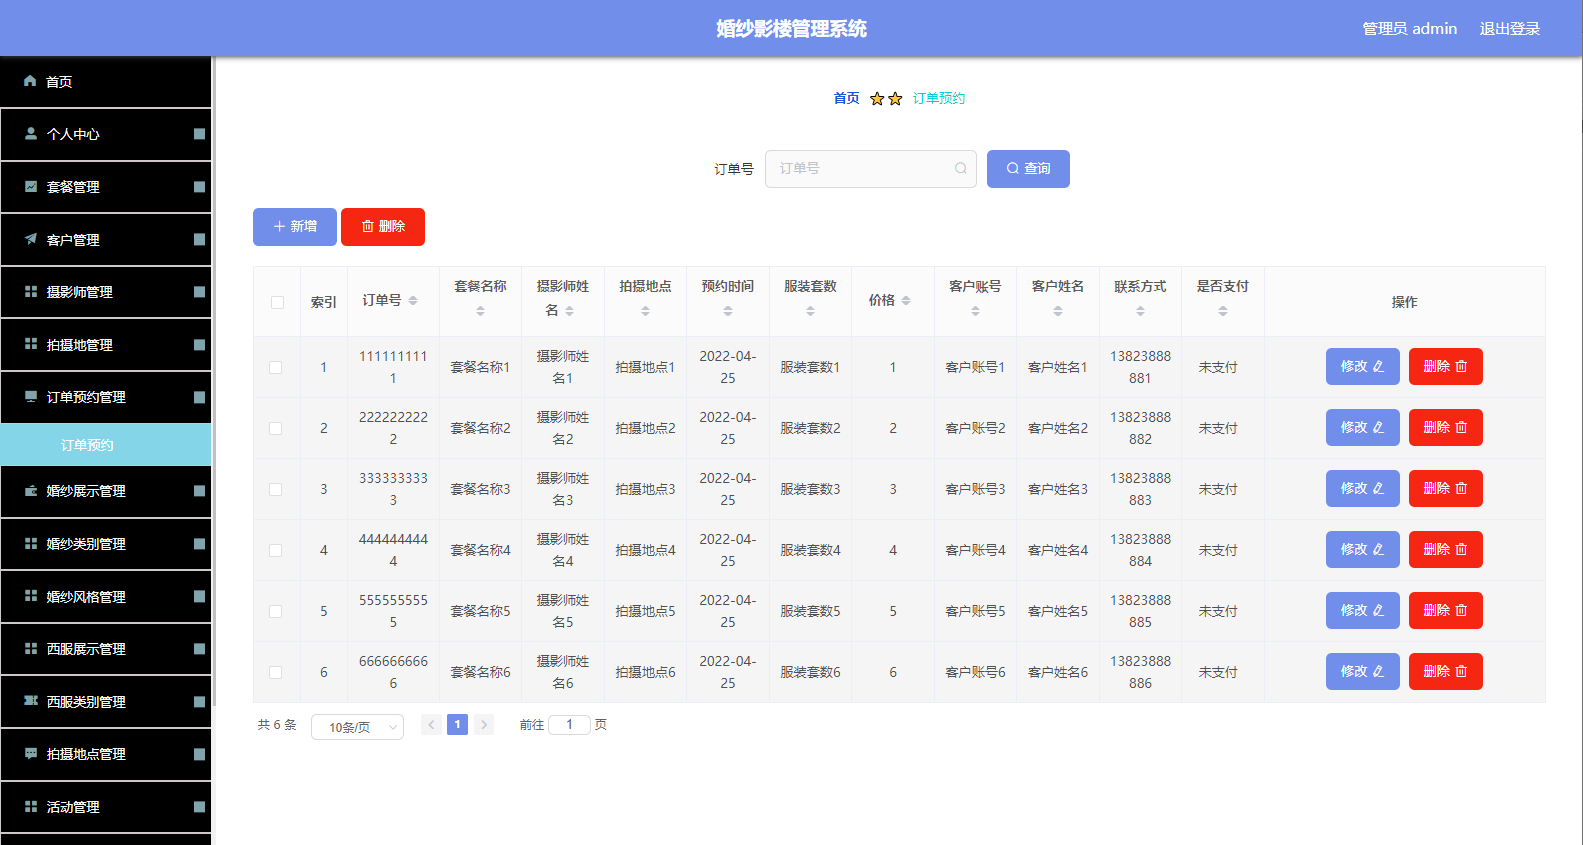Check the row for order 6666666666
Image resolution: width=1583 pixels, height=845 pixels.
275,672
